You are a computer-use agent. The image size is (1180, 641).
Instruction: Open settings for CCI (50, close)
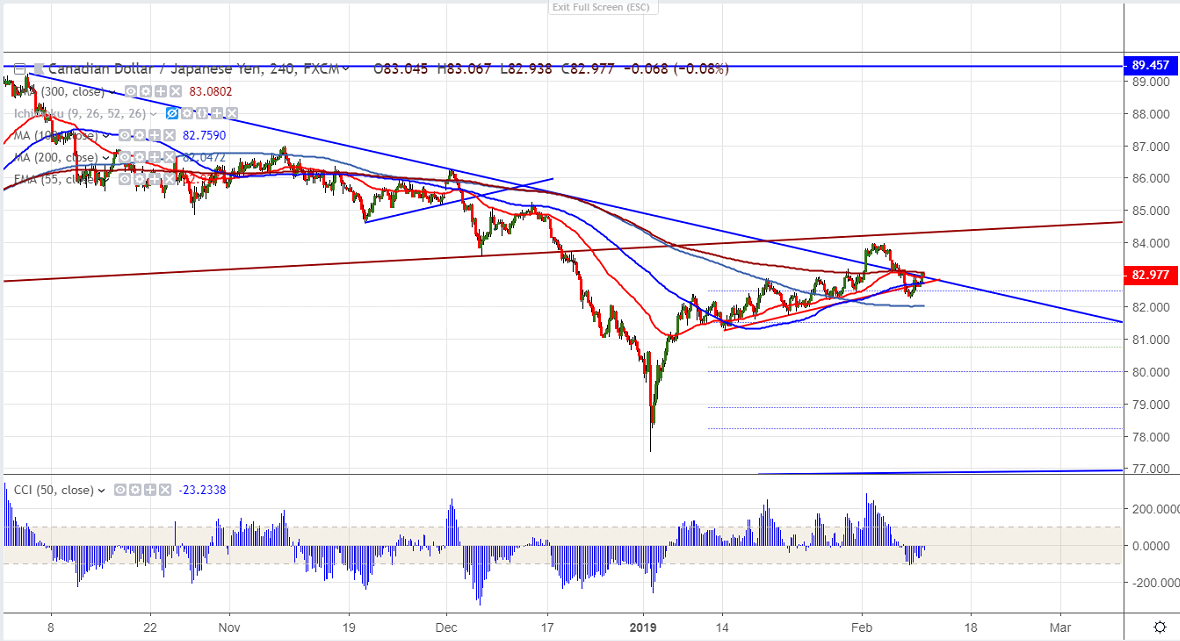tap(135, 490)
